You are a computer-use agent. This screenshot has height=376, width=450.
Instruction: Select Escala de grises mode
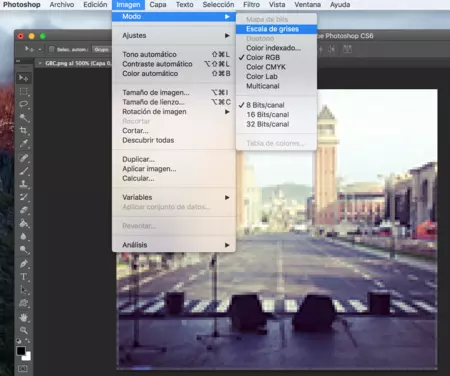point(276,29)
